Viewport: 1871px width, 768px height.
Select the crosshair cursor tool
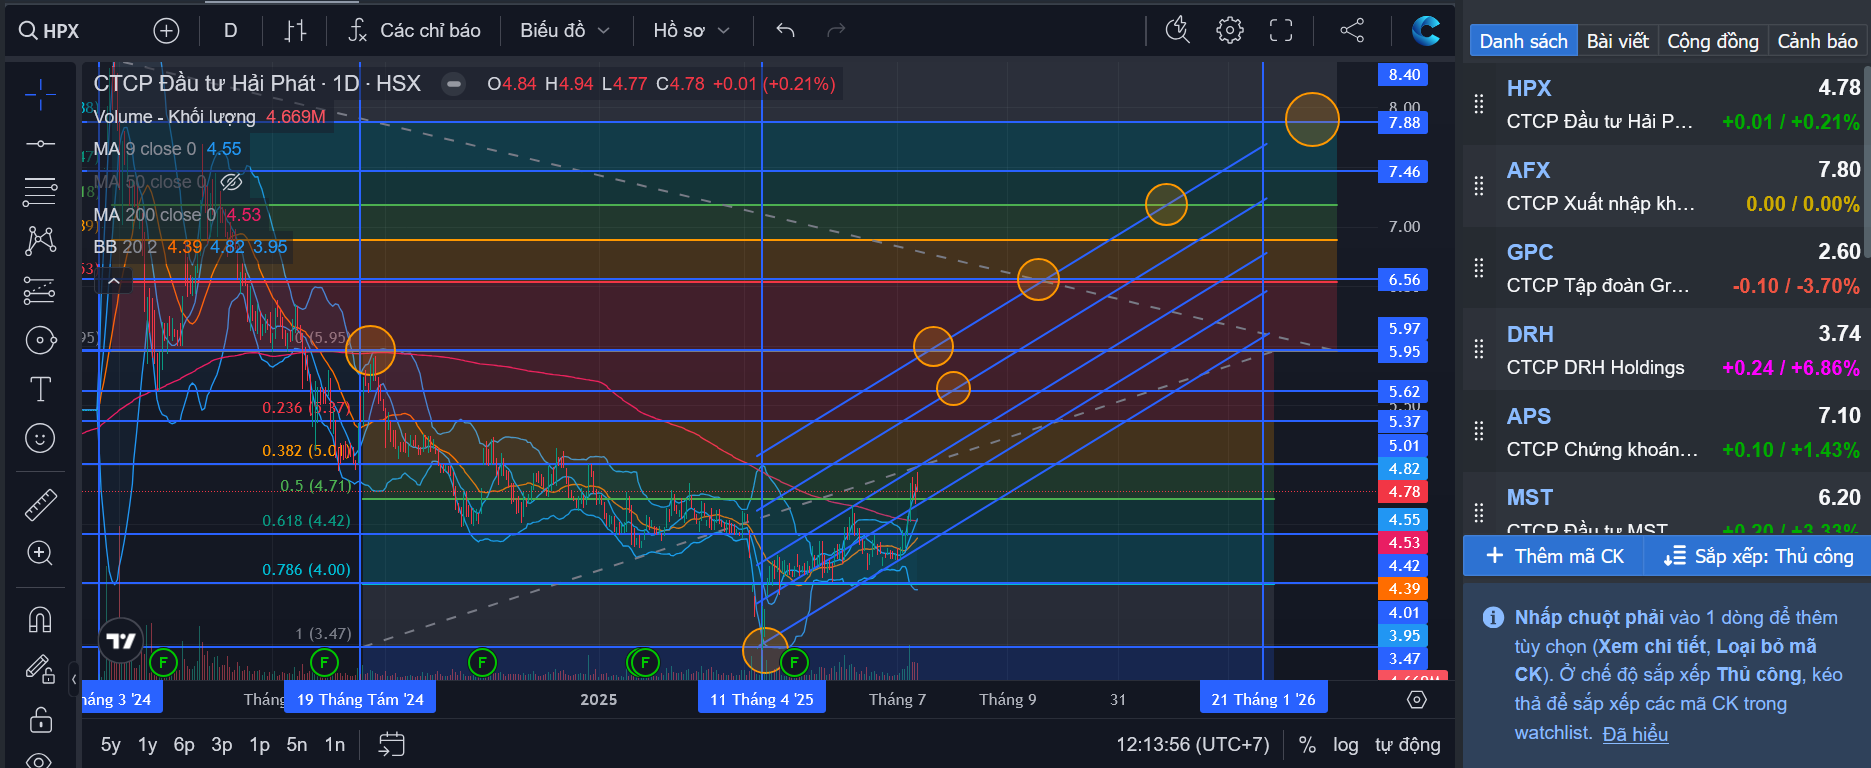point(40,96)
